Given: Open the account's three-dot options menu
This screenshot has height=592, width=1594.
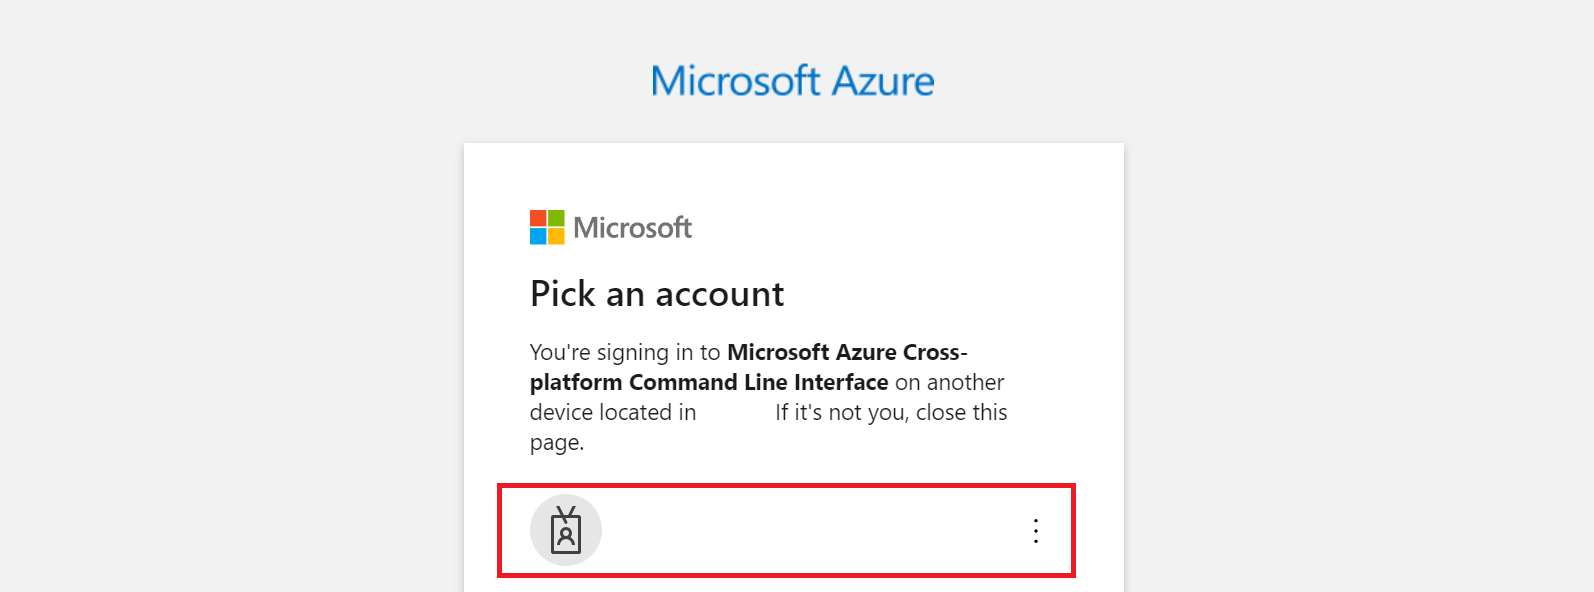Looking at the screenshot, I should [x=1036, y=531].
